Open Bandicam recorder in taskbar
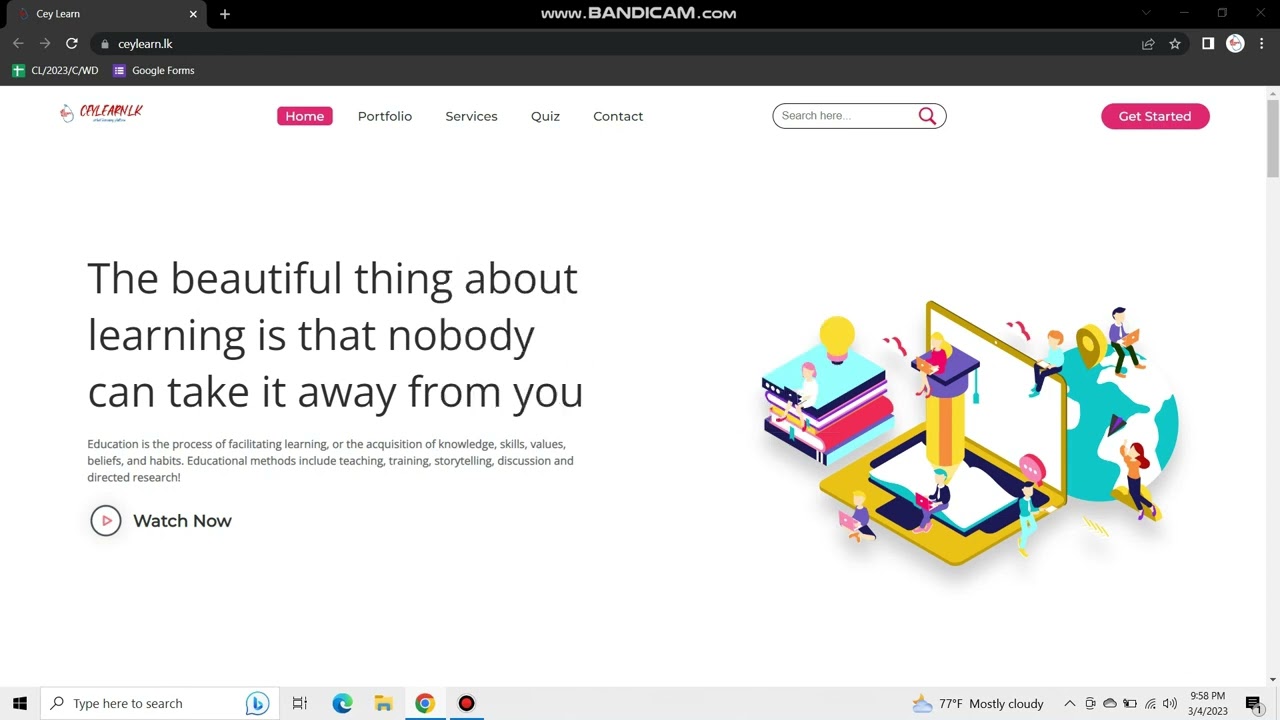 pyautogui.click(x=466, y=703)
